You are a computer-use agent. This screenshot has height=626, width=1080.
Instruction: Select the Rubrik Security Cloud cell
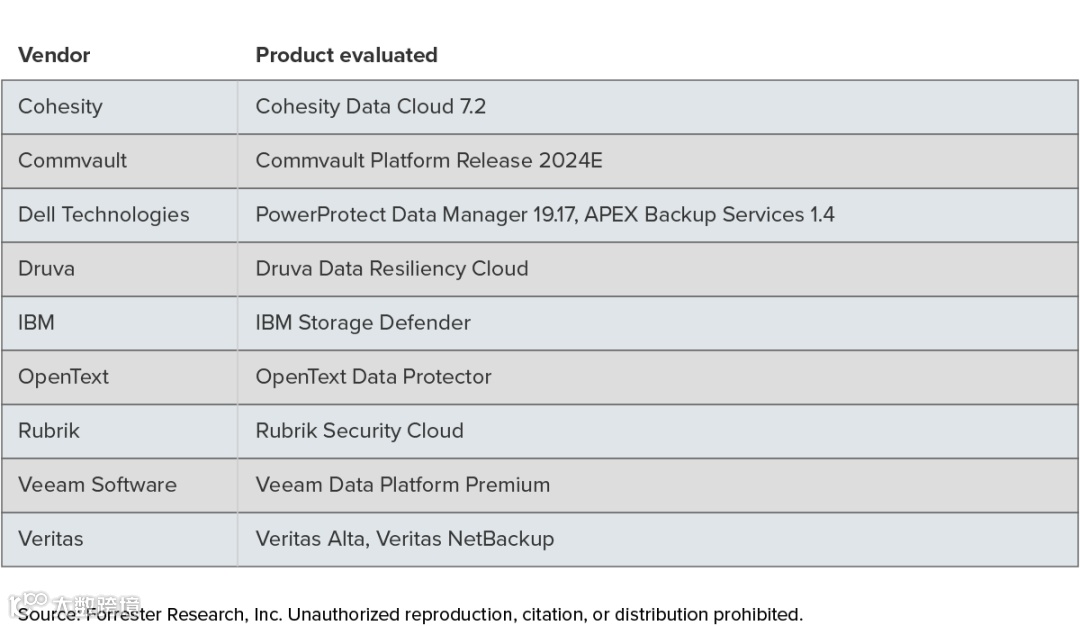[360, 431]
